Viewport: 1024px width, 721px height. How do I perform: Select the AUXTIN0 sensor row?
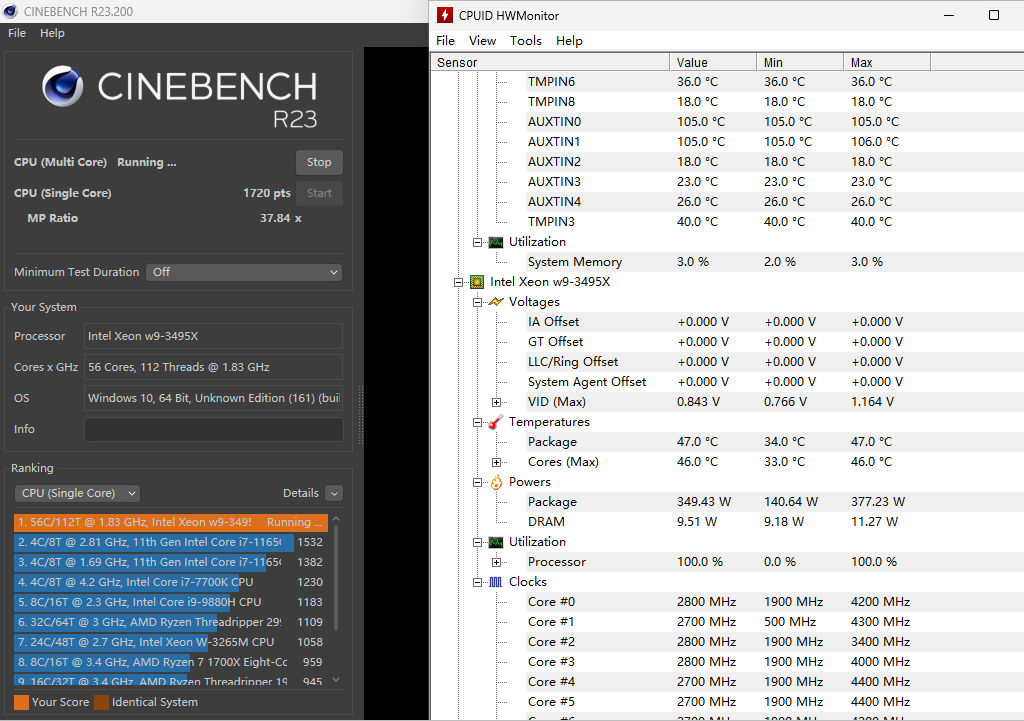(x=727, y=122)
